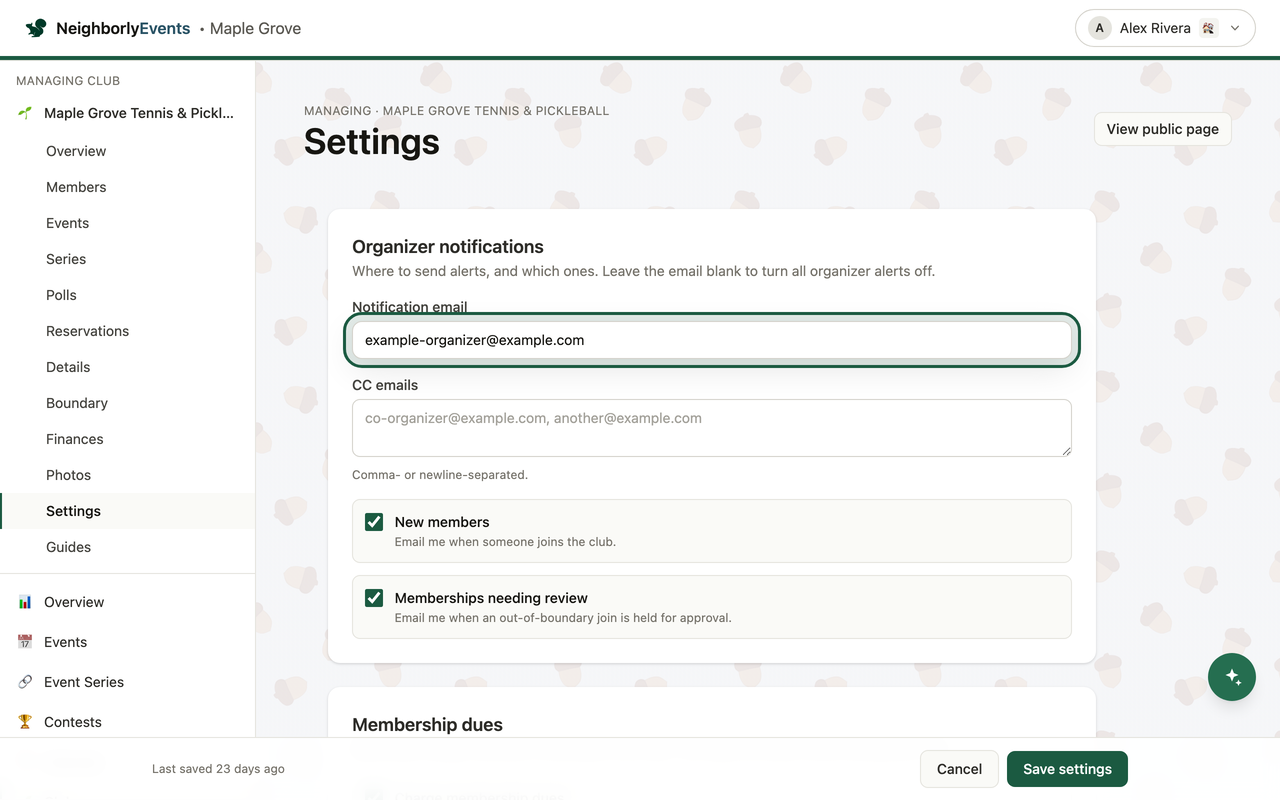This screenshot has height=800, width=1280.
Task: Click the bar chart Overview icon
Action: 25,602
